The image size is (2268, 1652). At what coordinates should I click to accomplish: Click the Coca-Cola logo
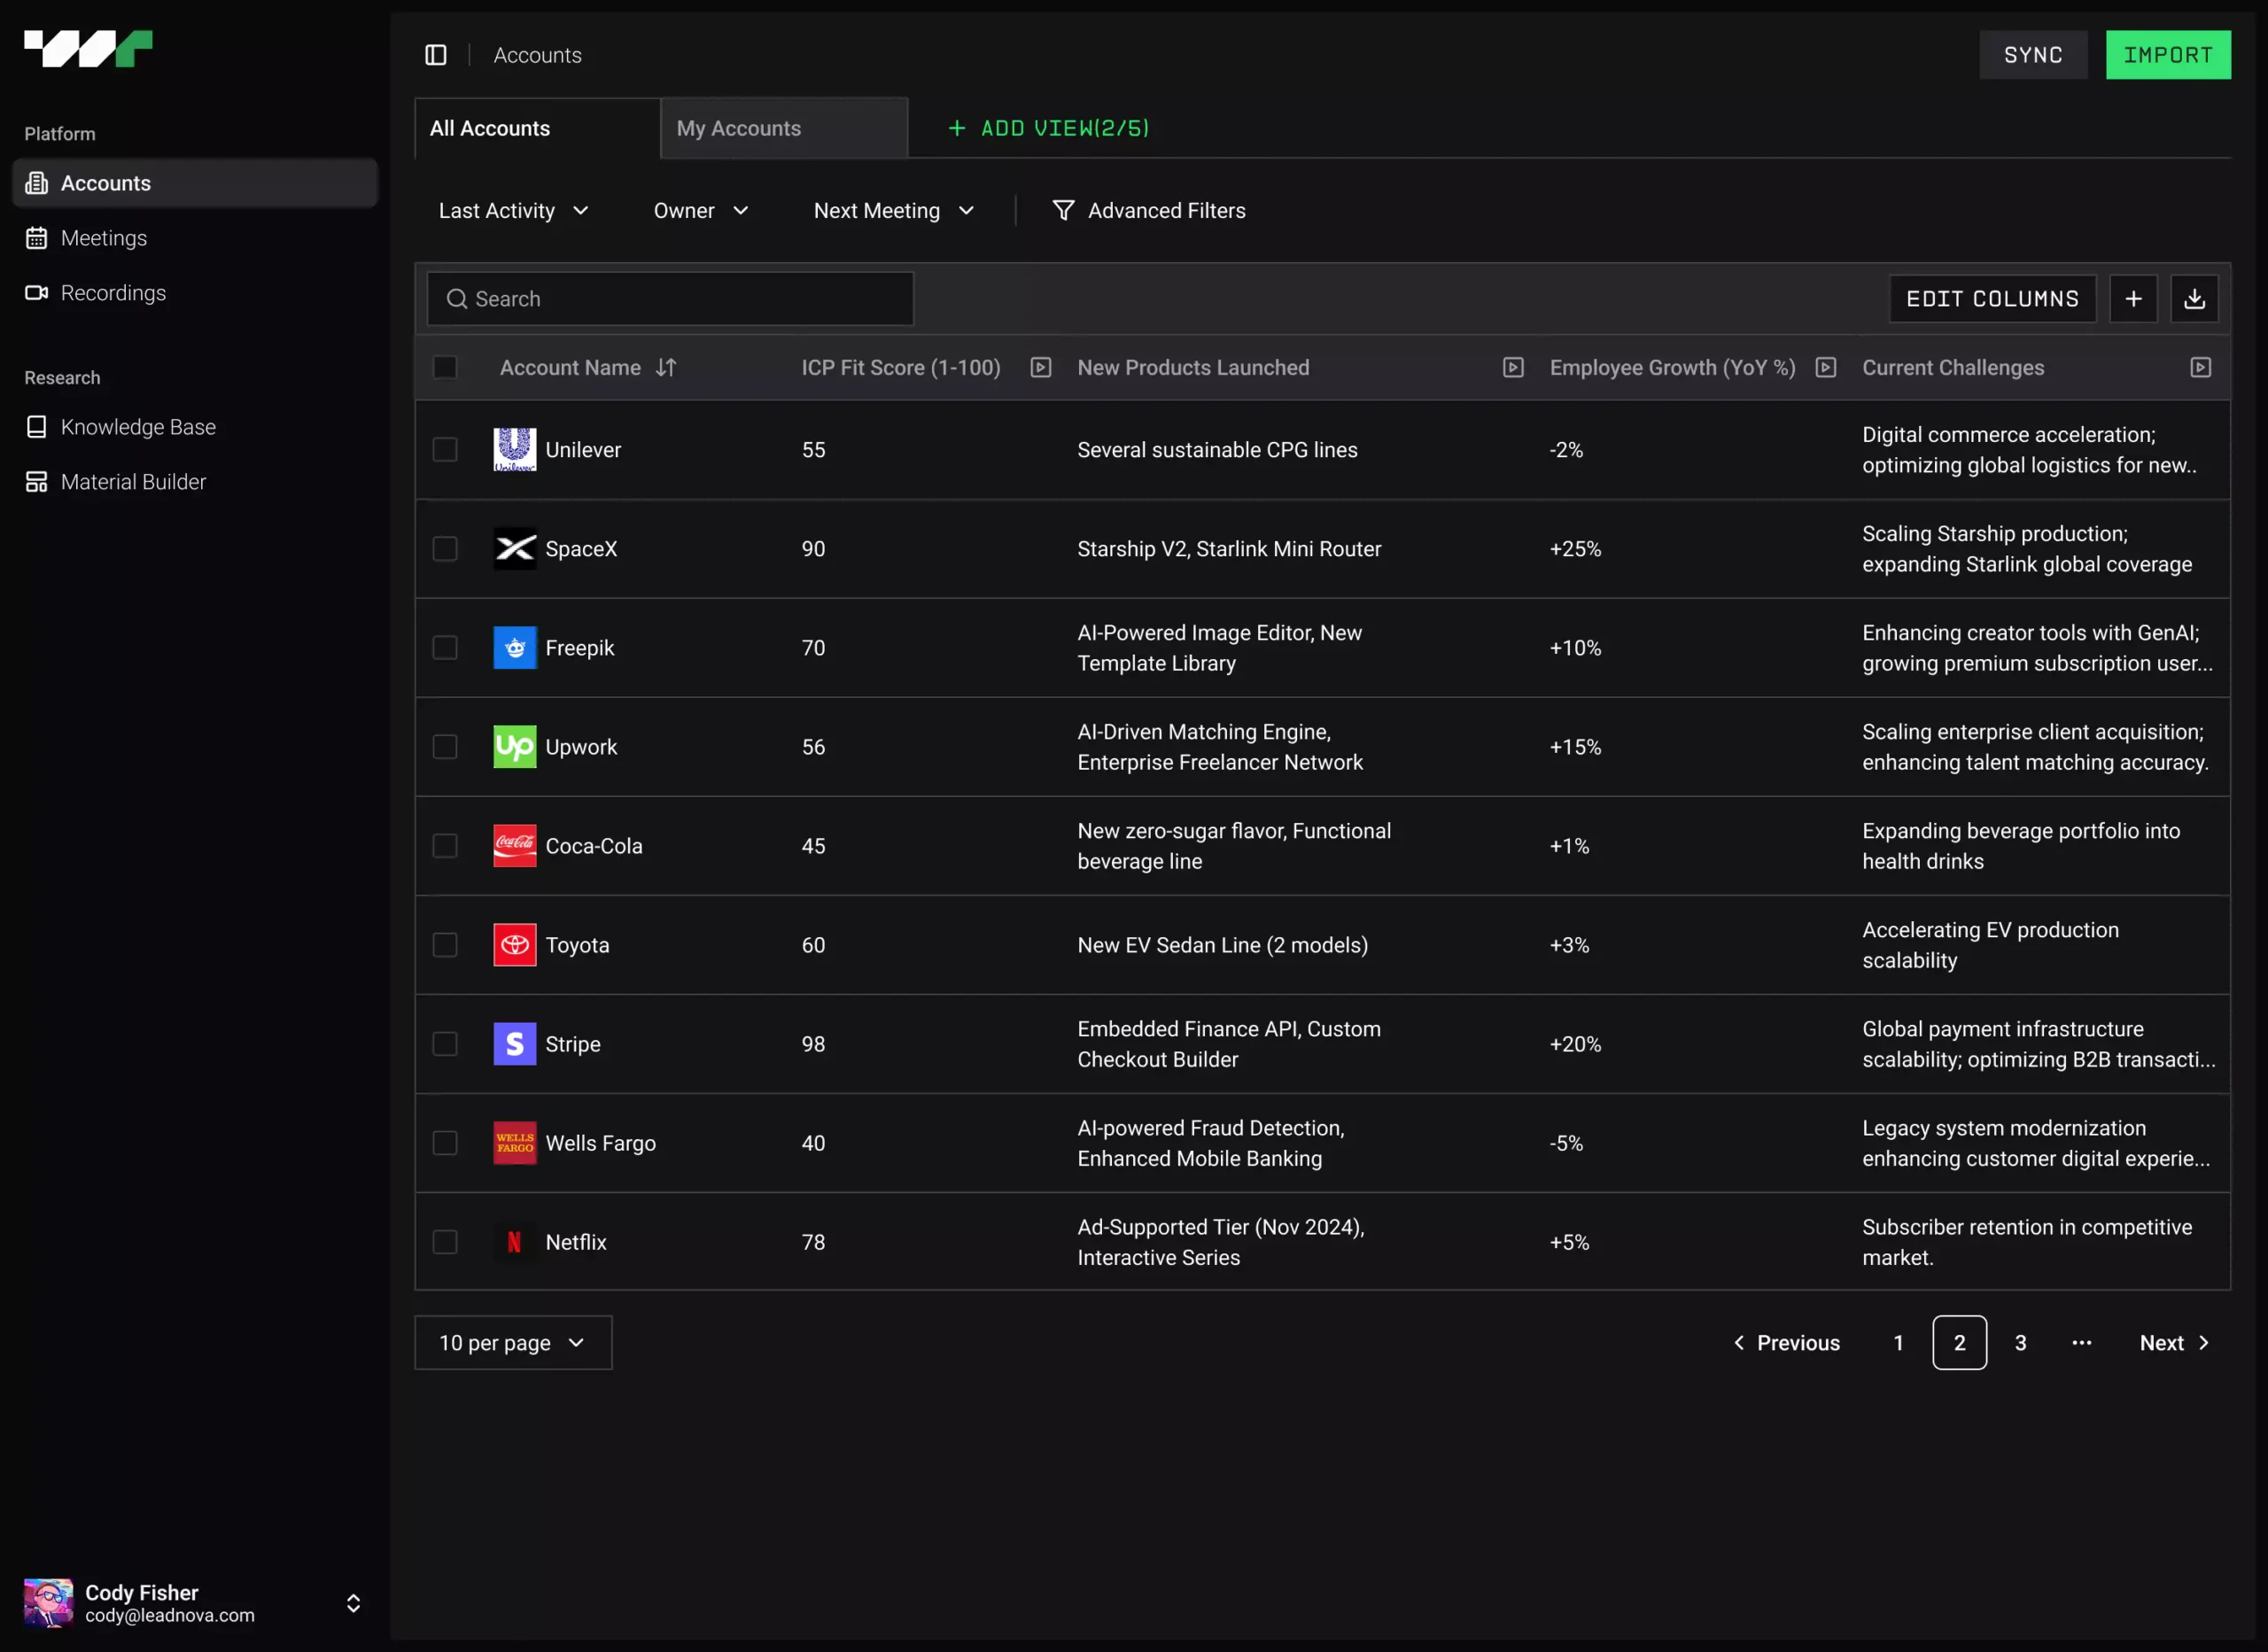515,846
